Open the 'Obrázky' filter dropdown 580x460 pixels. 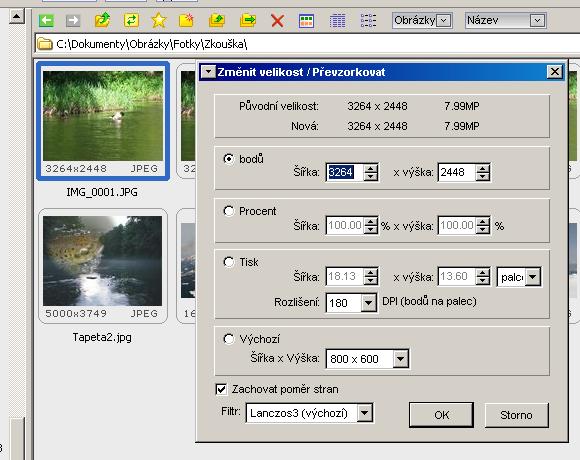pos(444,20)
